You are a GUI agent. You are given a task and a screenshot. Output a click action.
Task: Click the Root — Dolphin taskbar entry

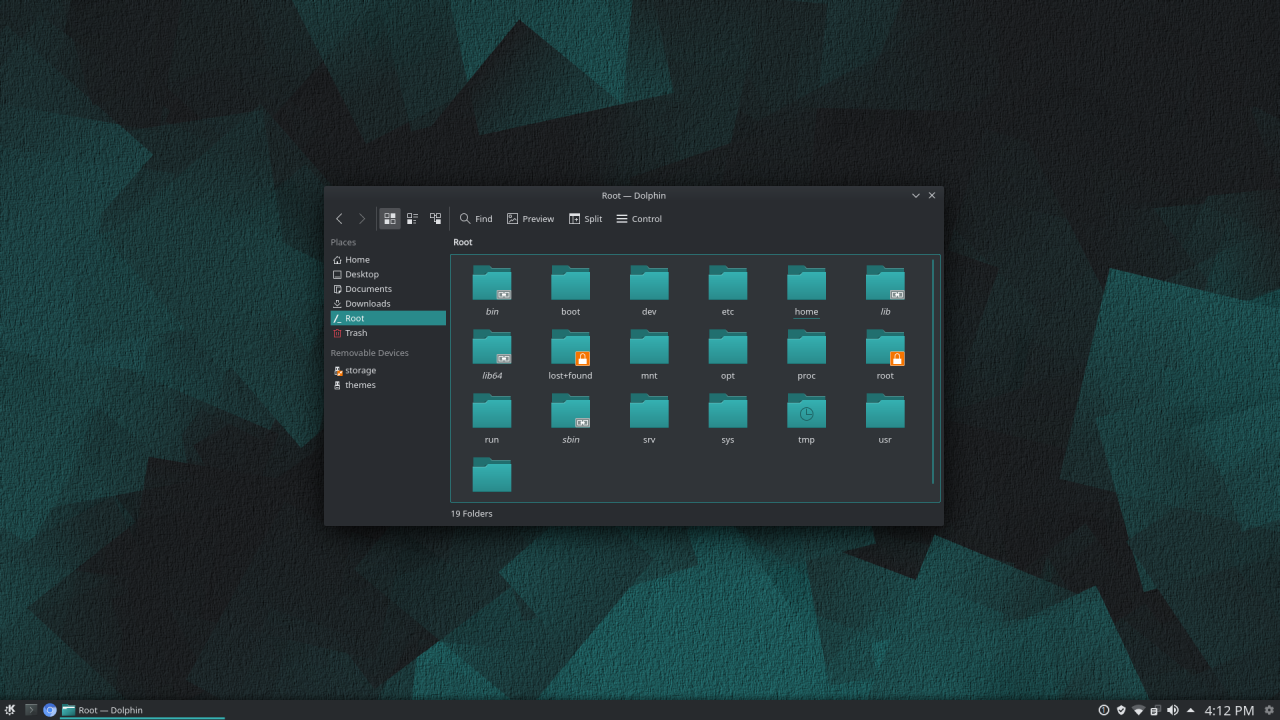[142, 710]
